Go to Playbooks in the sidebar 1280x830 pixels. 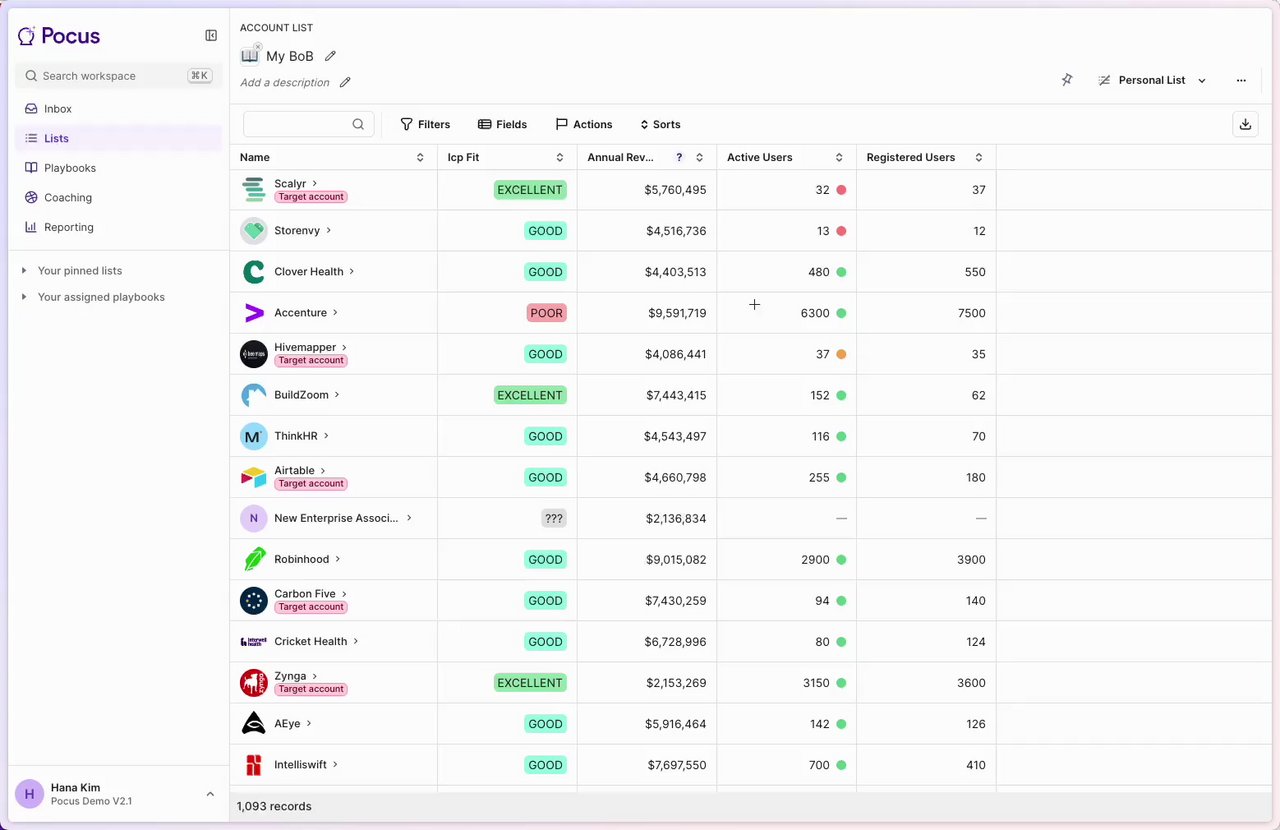[69, 168]
